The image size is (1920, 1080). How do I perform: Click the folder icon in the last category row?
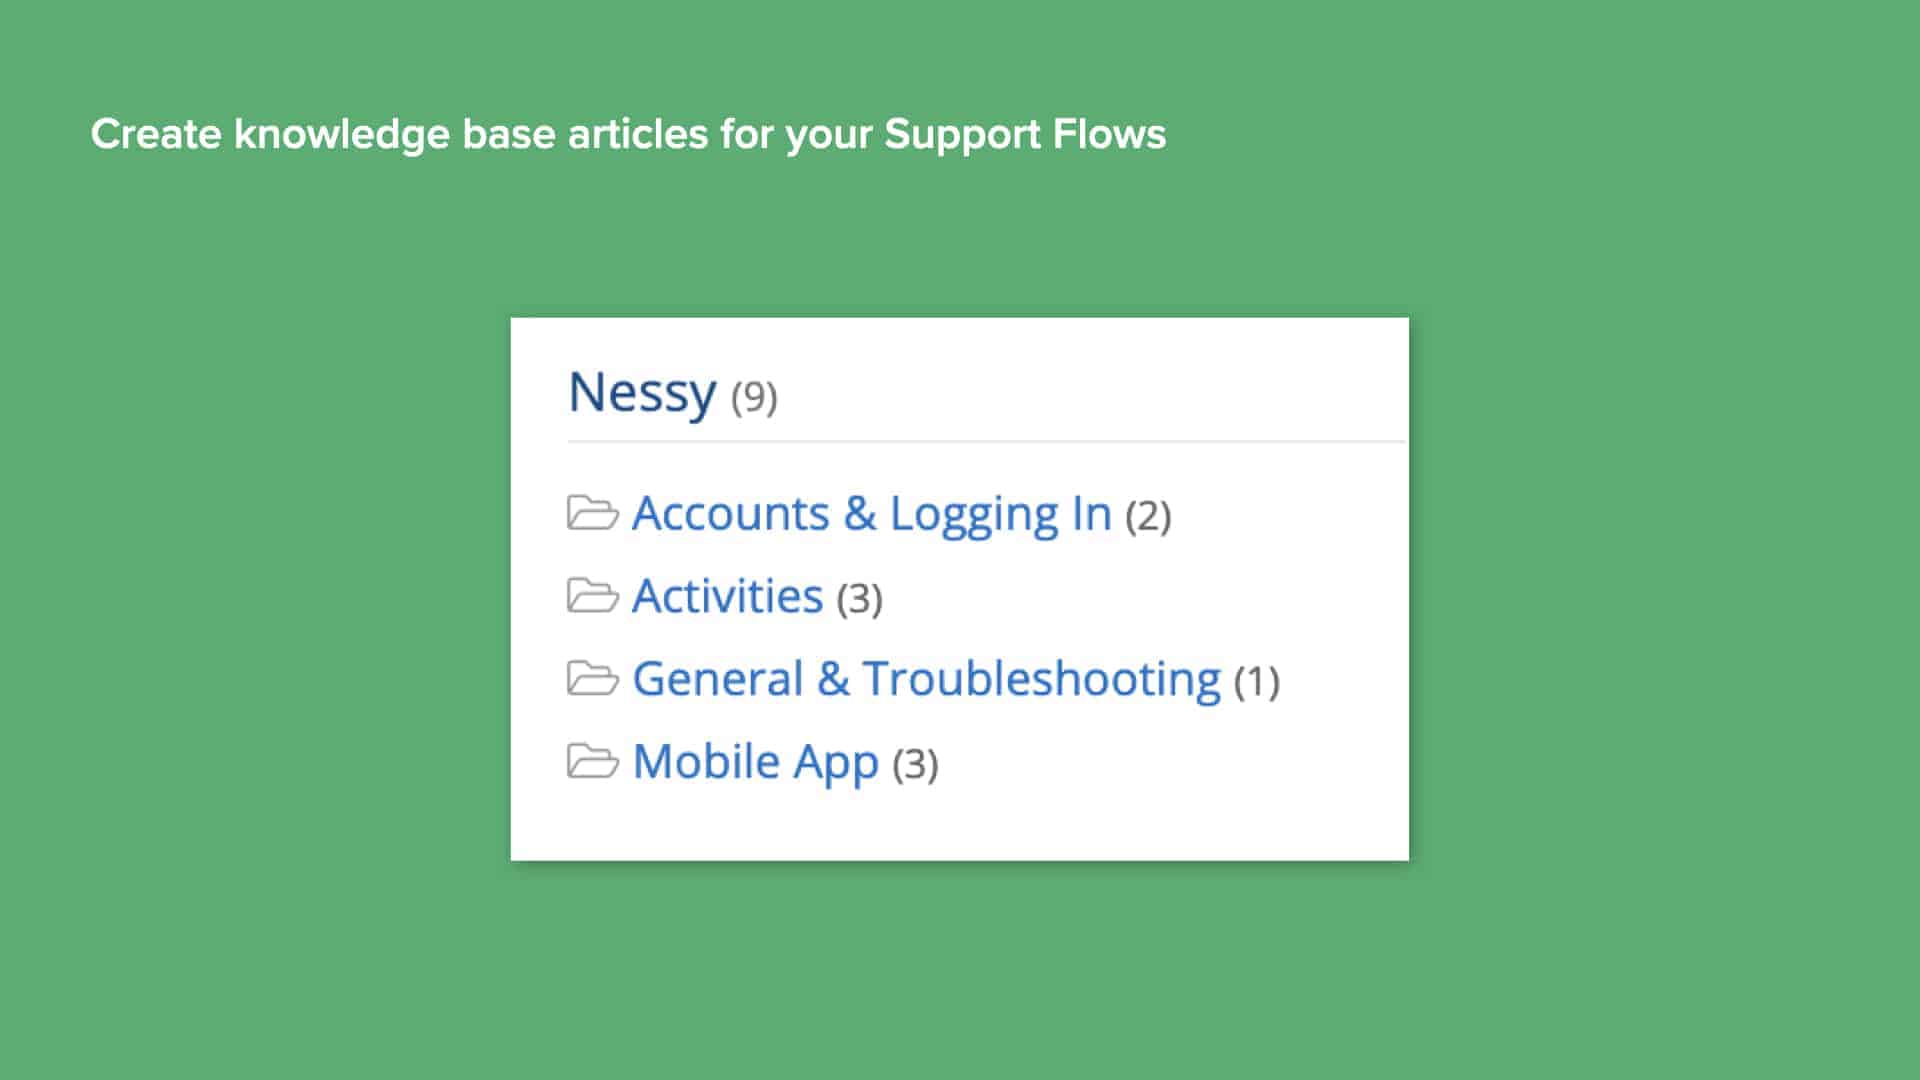click(595, 760)
